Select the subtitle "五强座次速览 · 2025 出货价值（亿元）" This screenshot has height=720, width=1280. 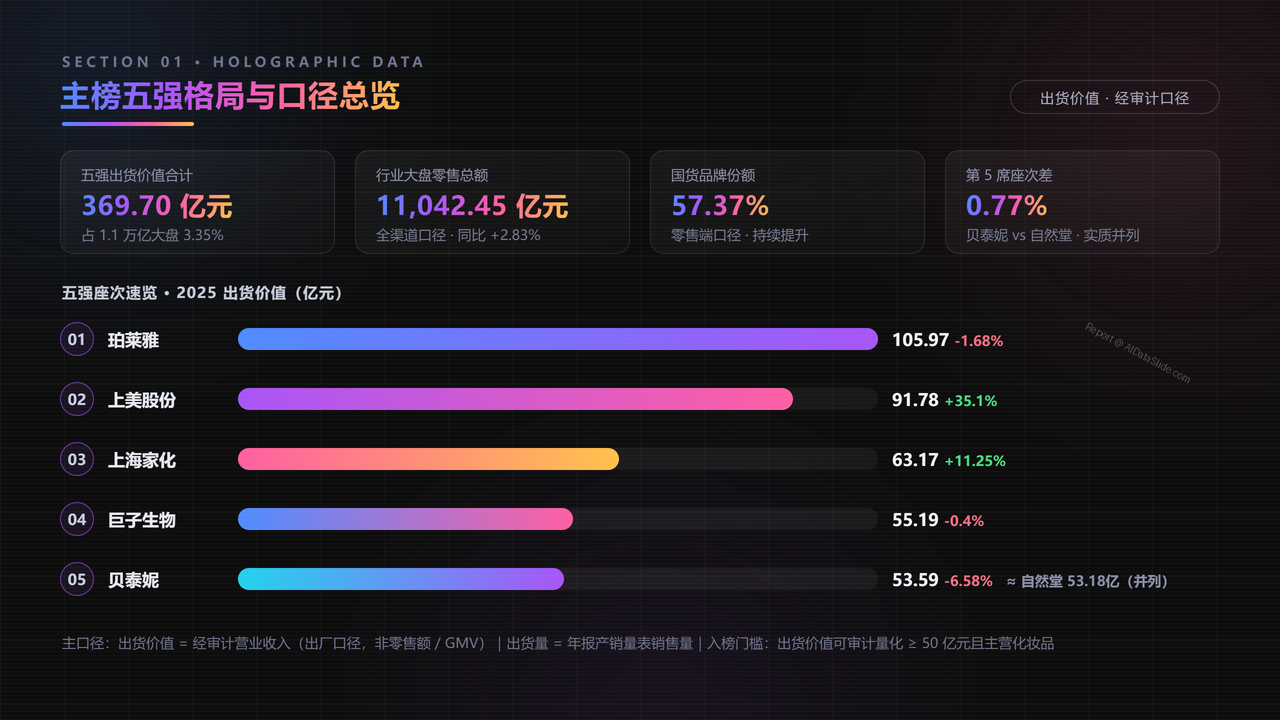tap(203, 293)
